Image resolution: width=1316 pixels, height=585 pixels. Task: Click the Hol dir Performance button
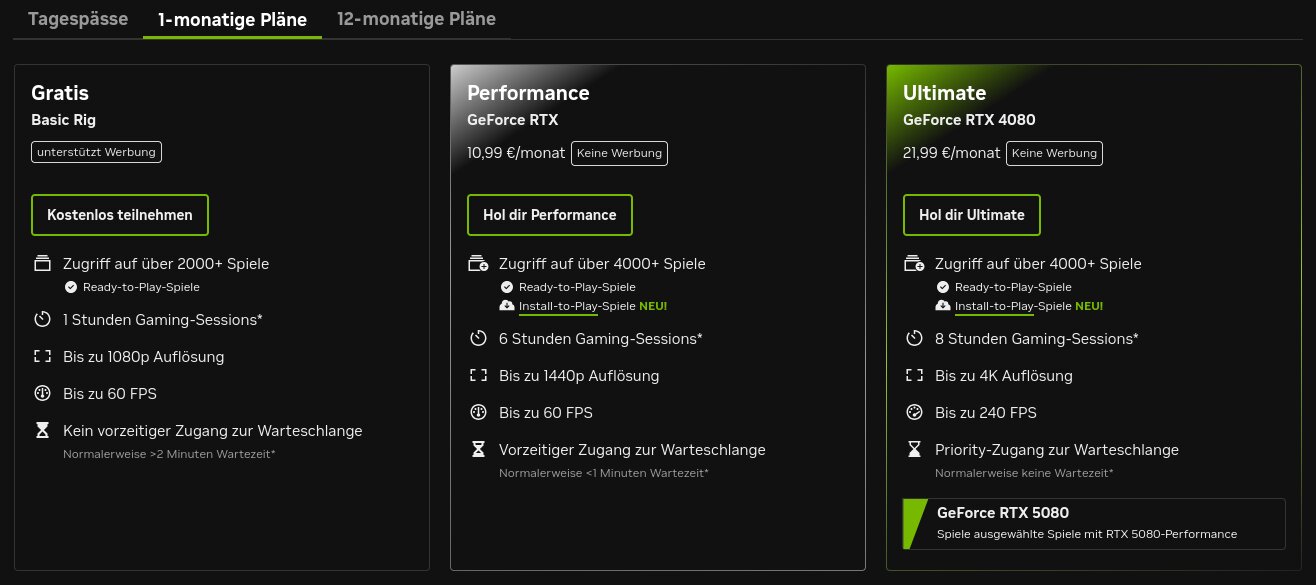pyautogui.click(x=549, y=214)
